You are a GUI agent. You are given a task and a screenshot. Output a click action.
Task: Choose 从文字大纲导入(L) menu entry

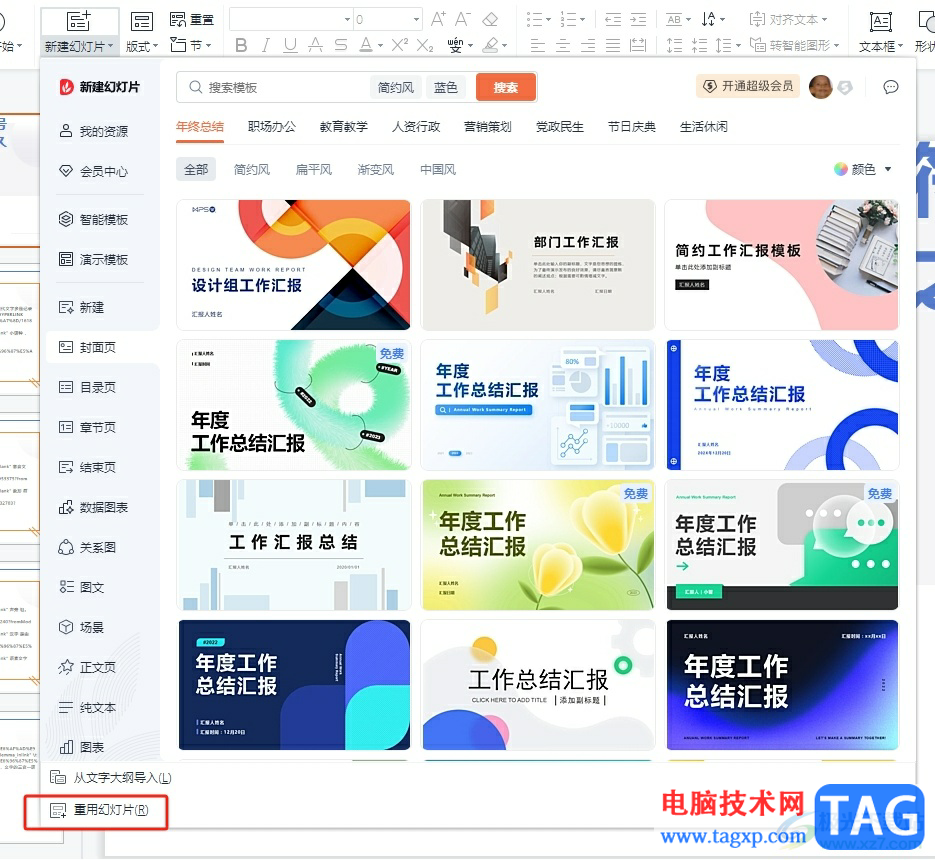(110, 777)
